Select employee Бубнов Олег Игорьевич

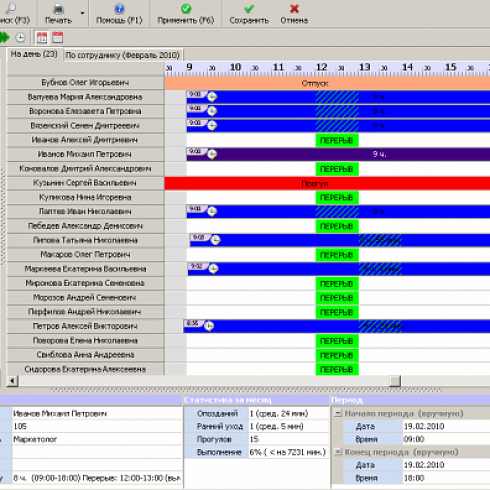(85, 83)
